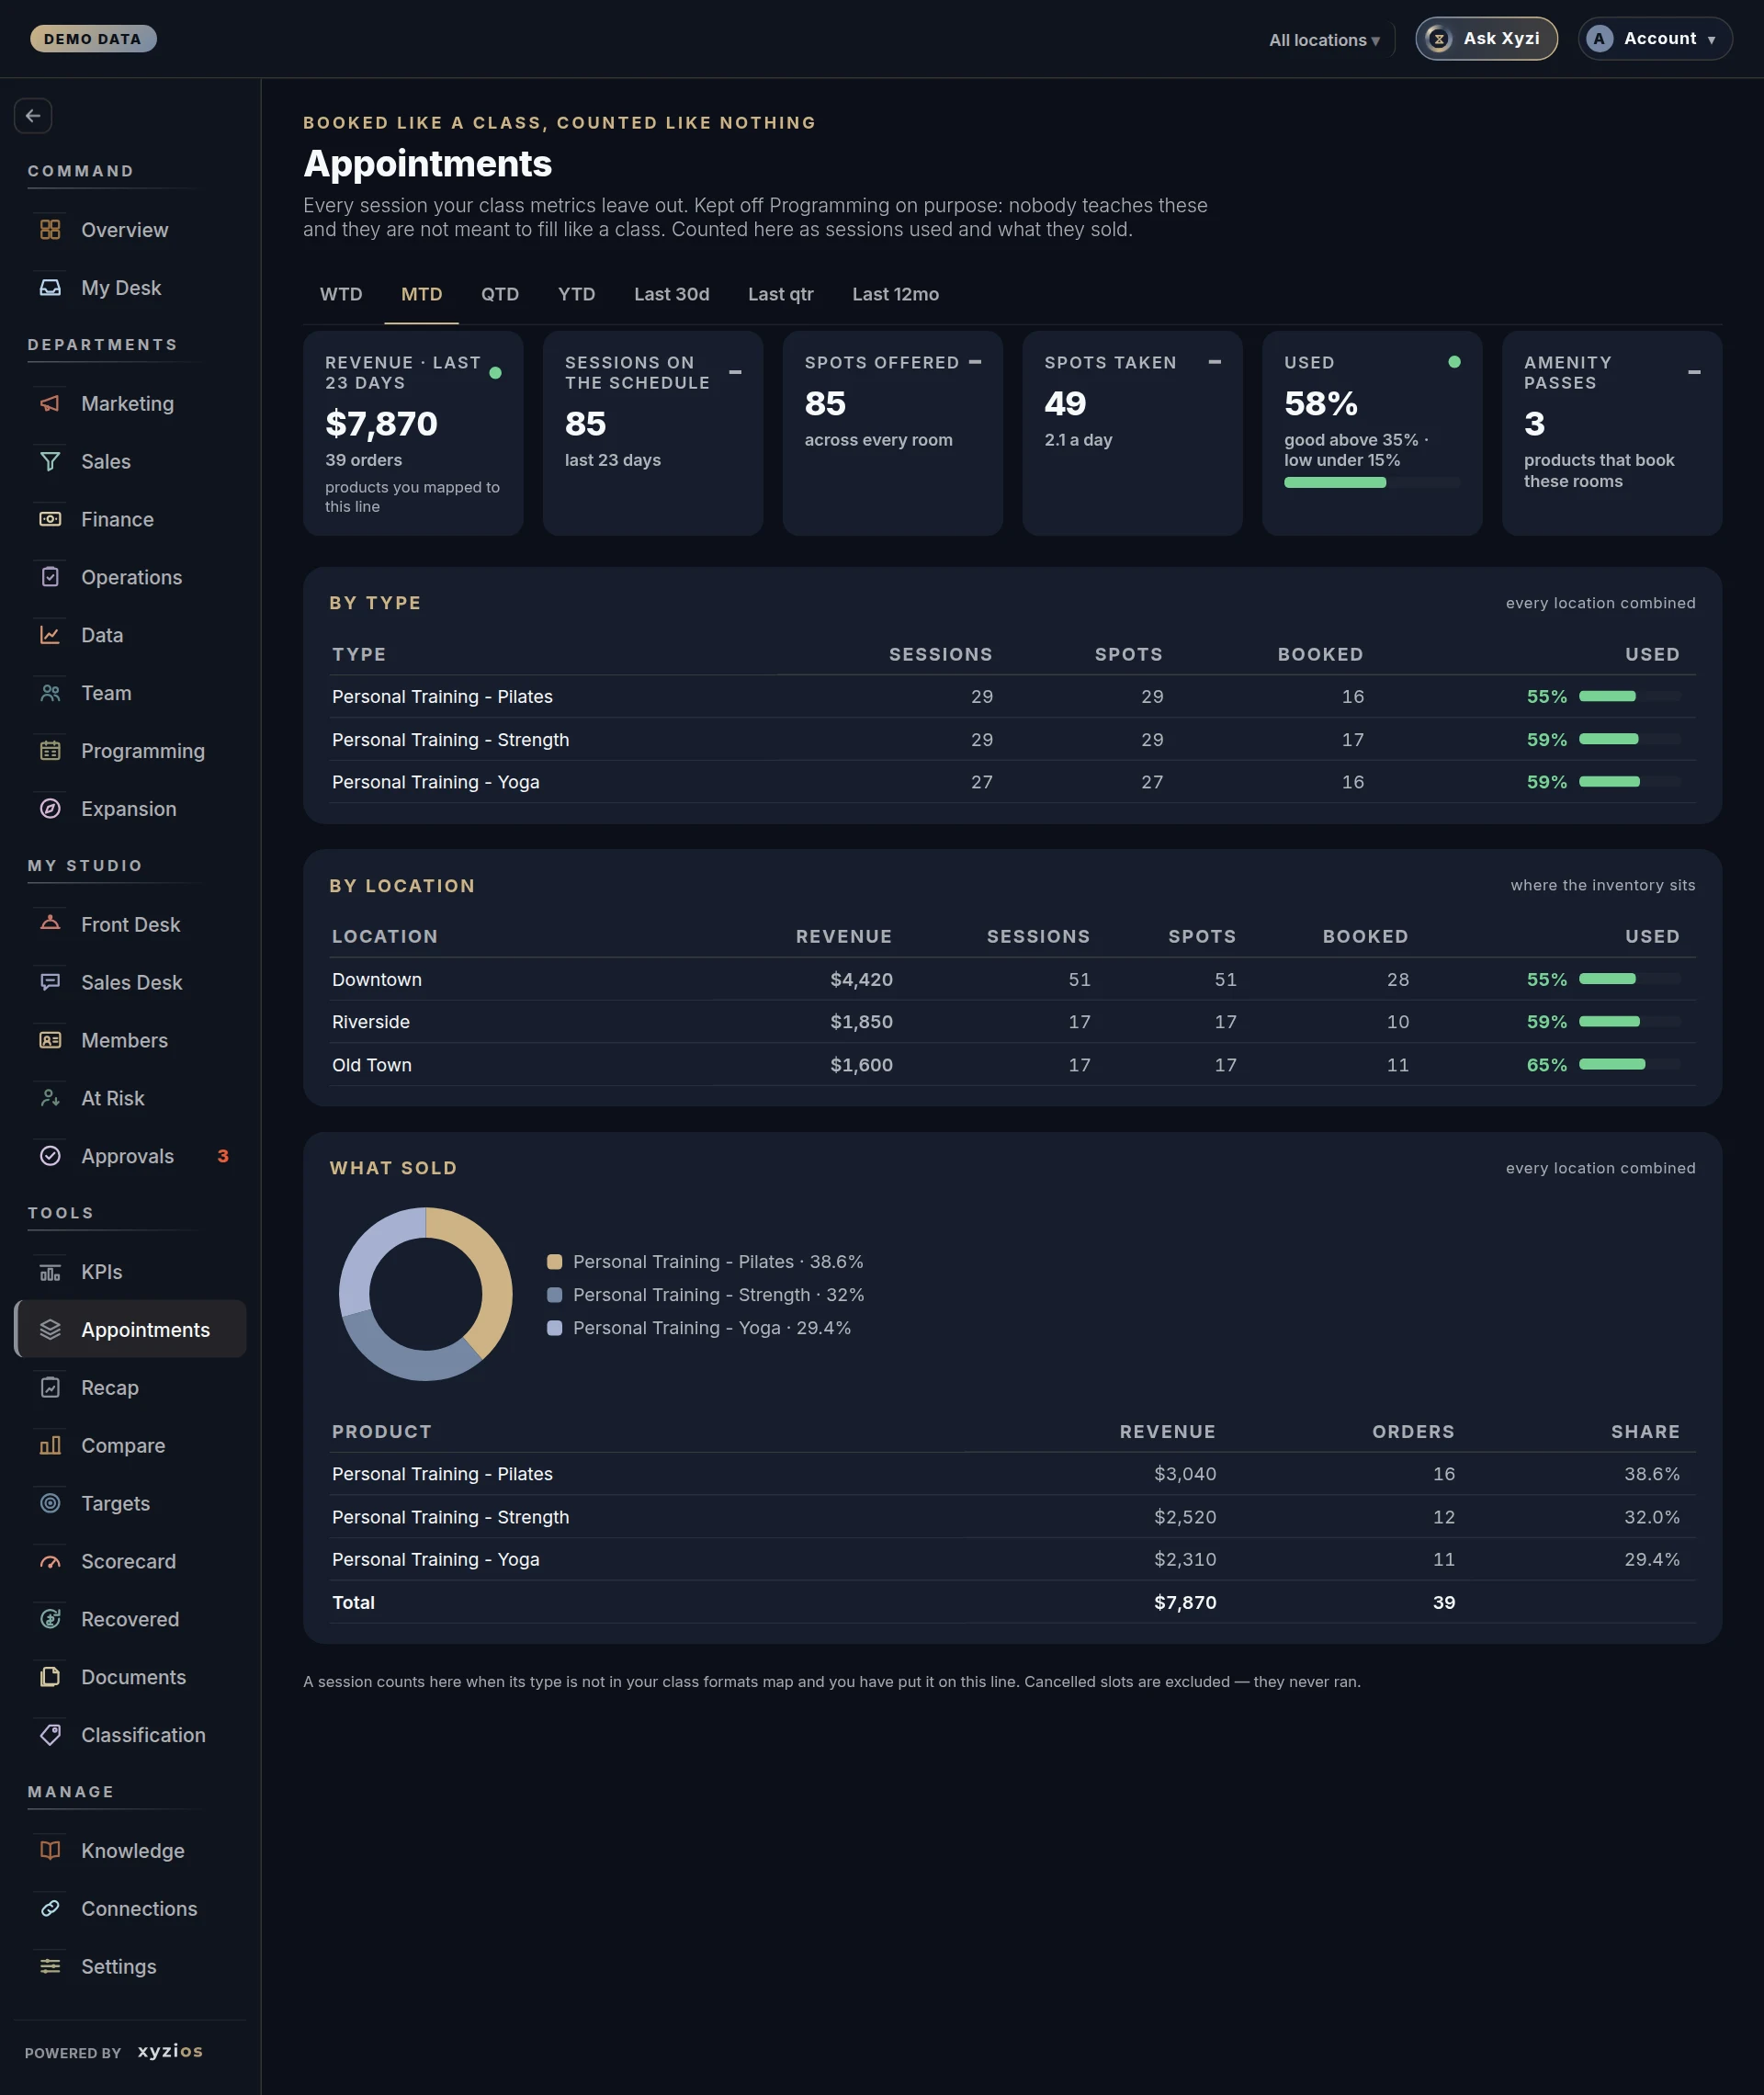Image resolution: width=1764 pixels, height=2095 pixels.
Task: Open Classification tag icon
Action: (x=50, y=1737)
